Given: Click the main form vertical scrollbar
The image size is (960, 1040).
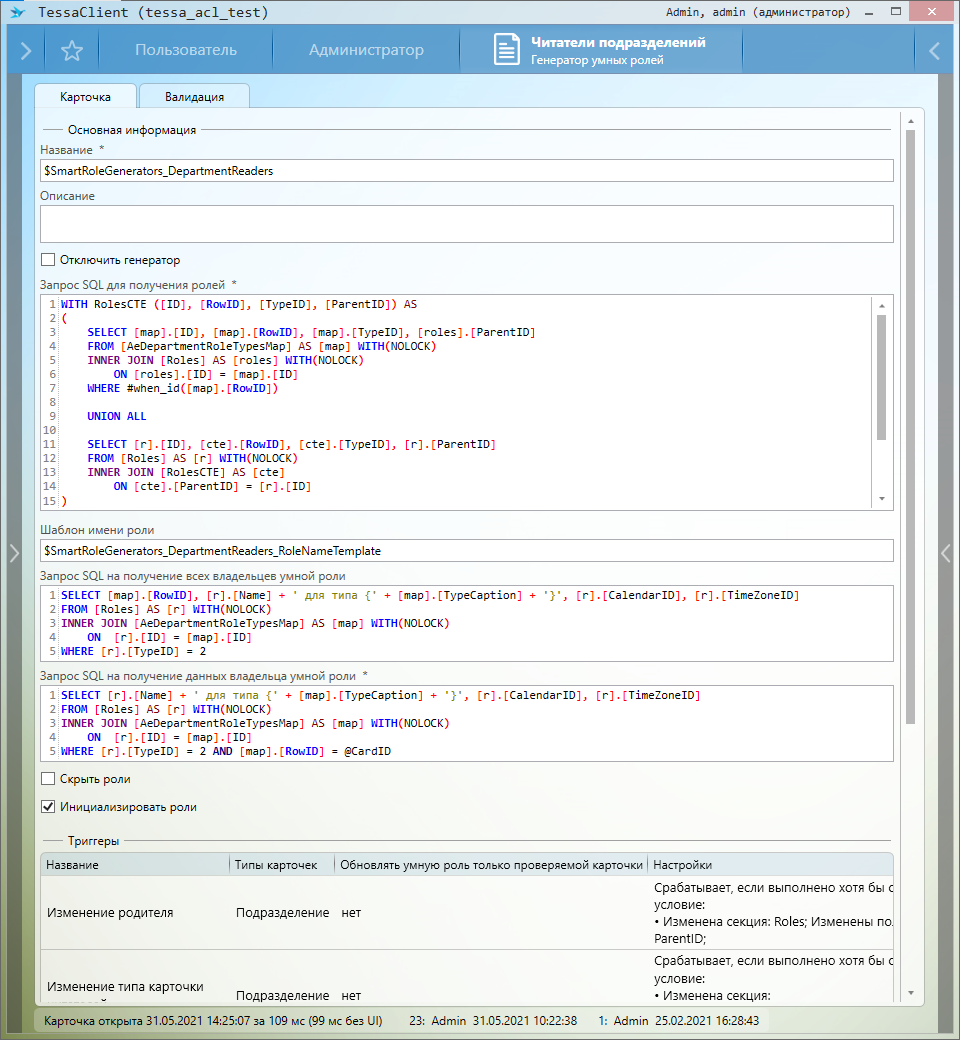Looking at the screenshot, I should [910, 420].
